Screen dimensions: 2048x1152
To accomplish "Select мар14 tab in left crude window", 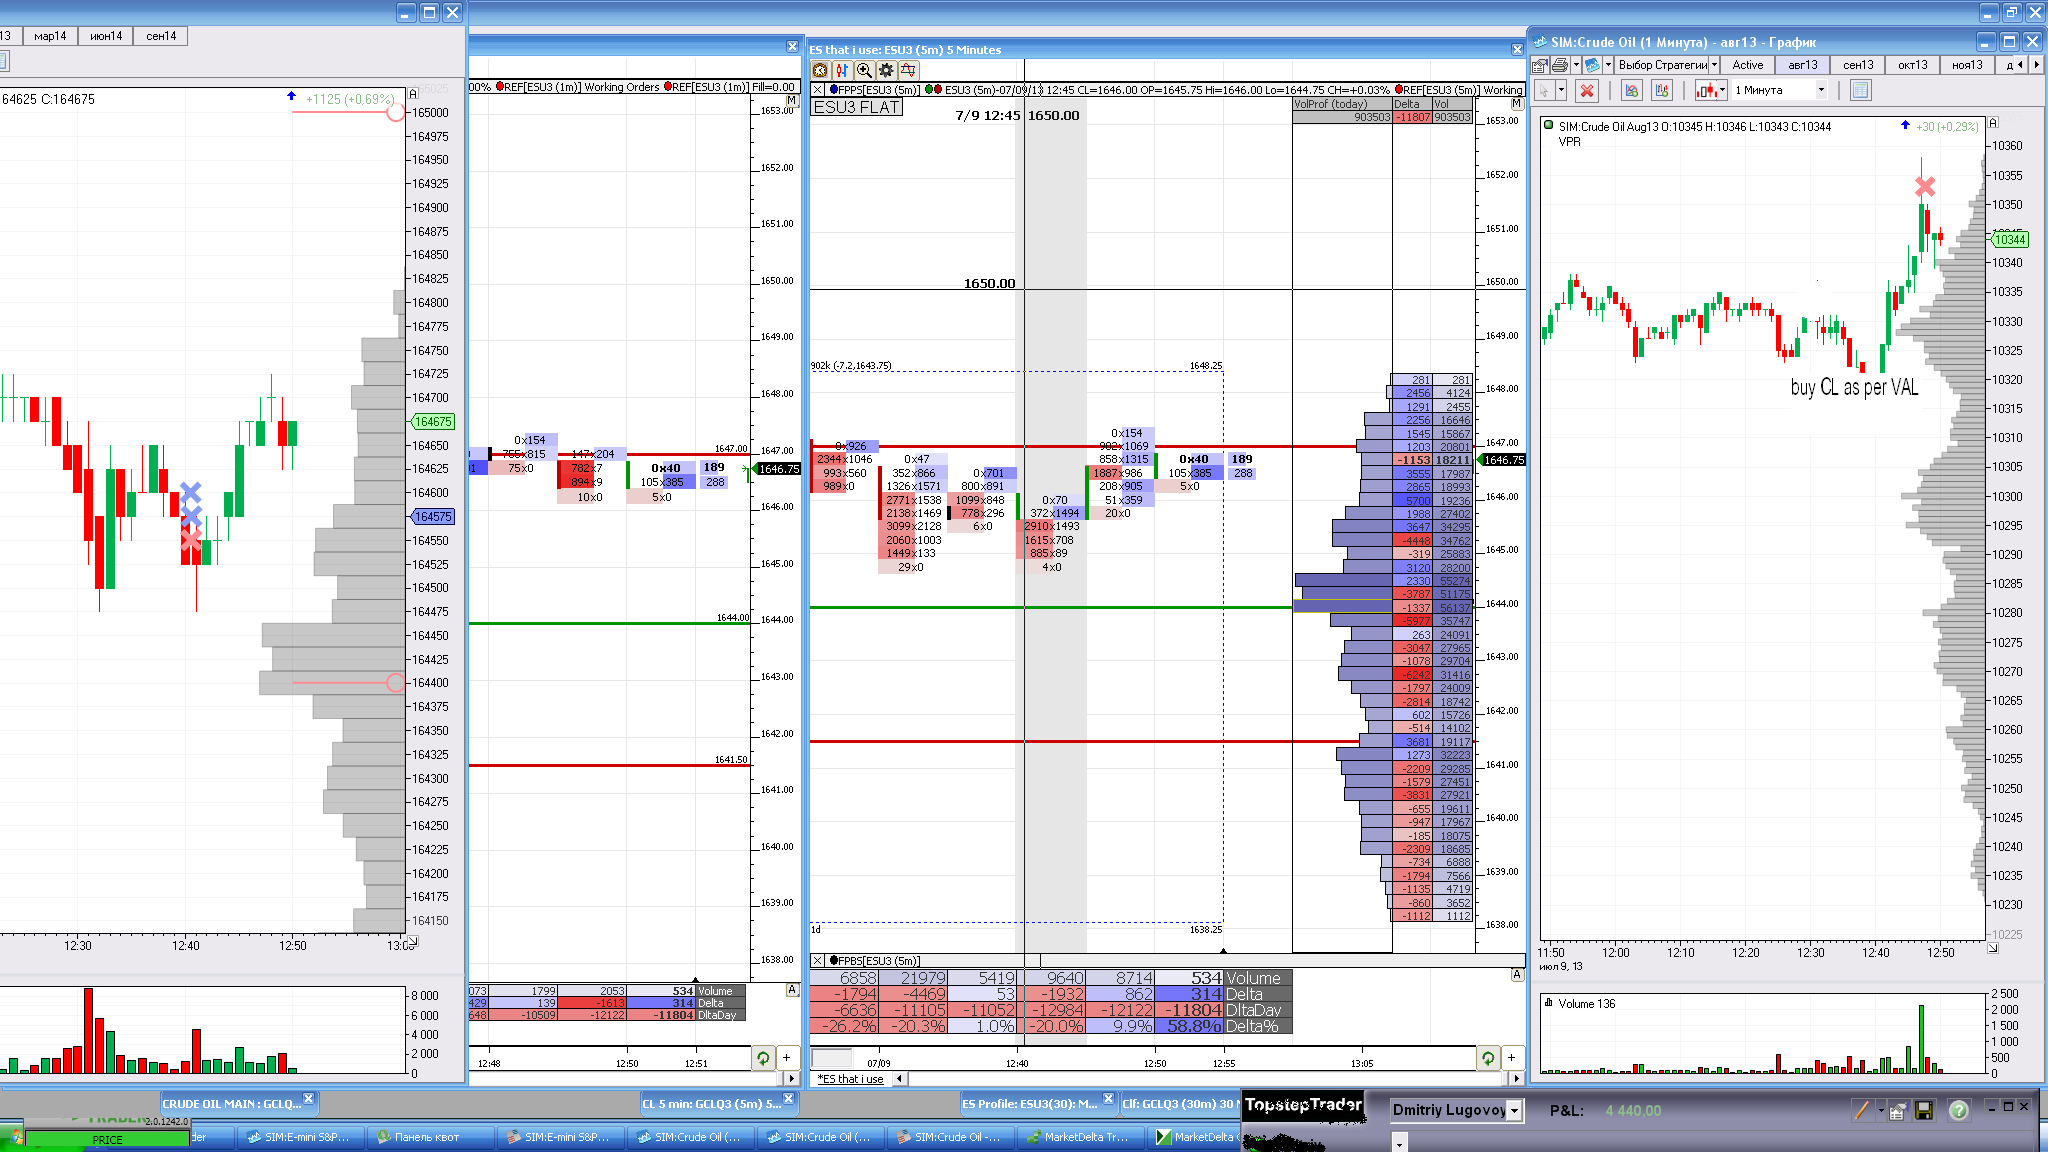I will click(x=50, y=36).
